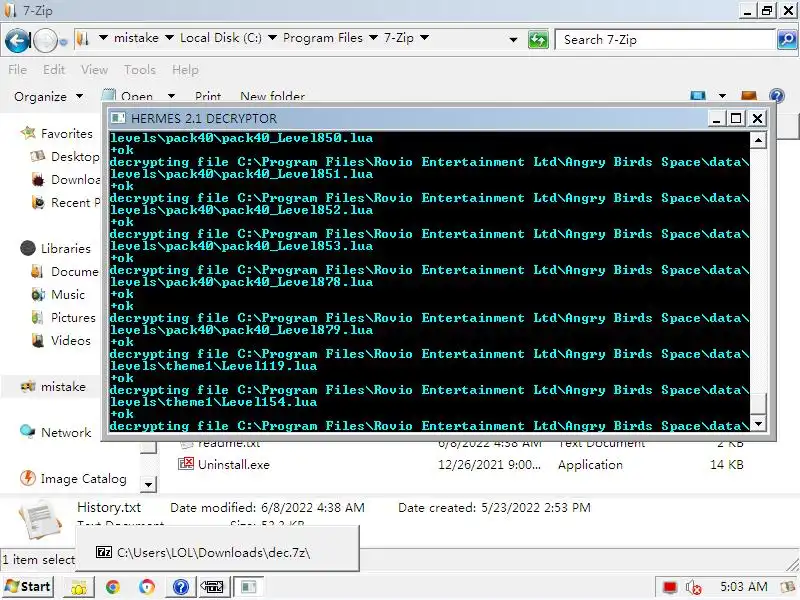
Task: Click the New folder button
Action: (x=272, y=96)
